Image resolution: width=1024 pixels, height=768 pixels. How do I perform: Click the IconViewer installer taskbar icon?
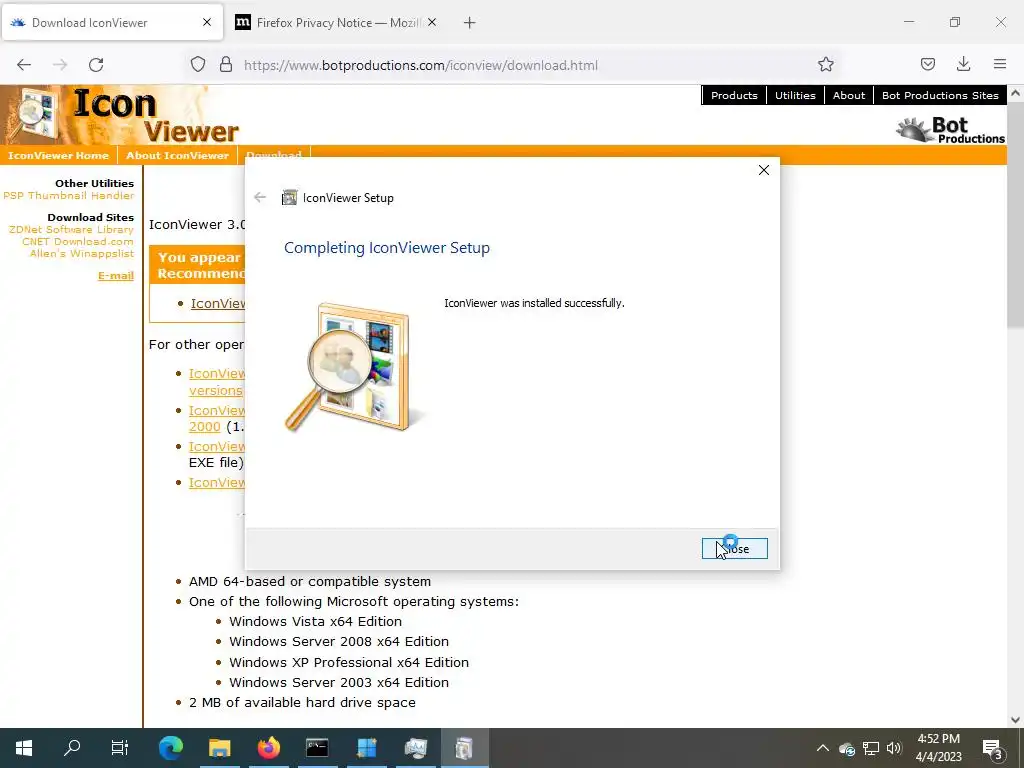click(x=464, y=748)
